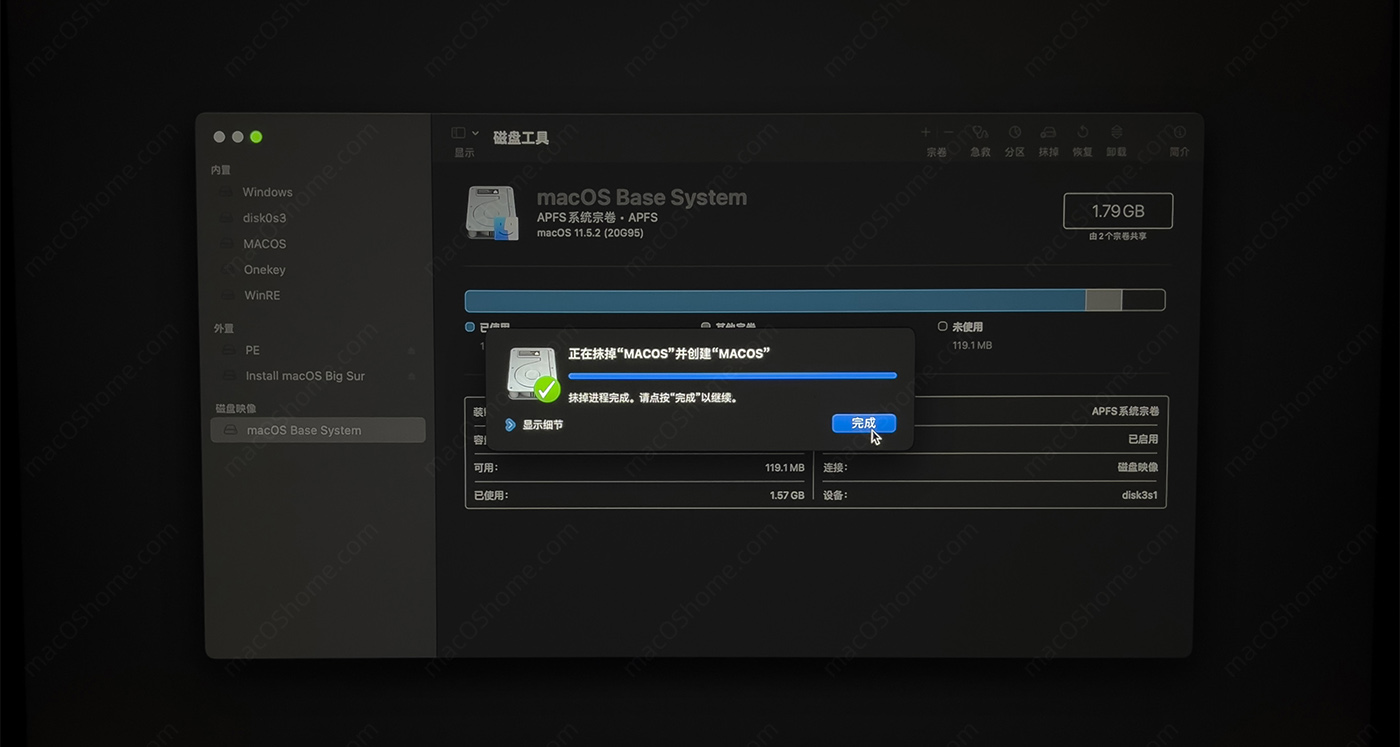Open the 简介 info toolbar icon

tap(1179, 132)
